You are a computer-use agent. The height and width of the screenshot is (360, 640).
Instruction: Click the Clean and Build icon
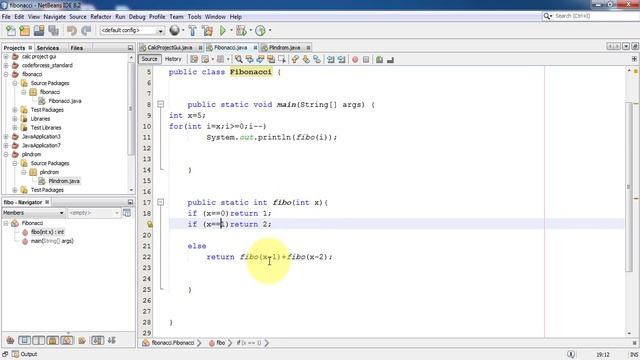pyautogui.click(x=207, y=31)
